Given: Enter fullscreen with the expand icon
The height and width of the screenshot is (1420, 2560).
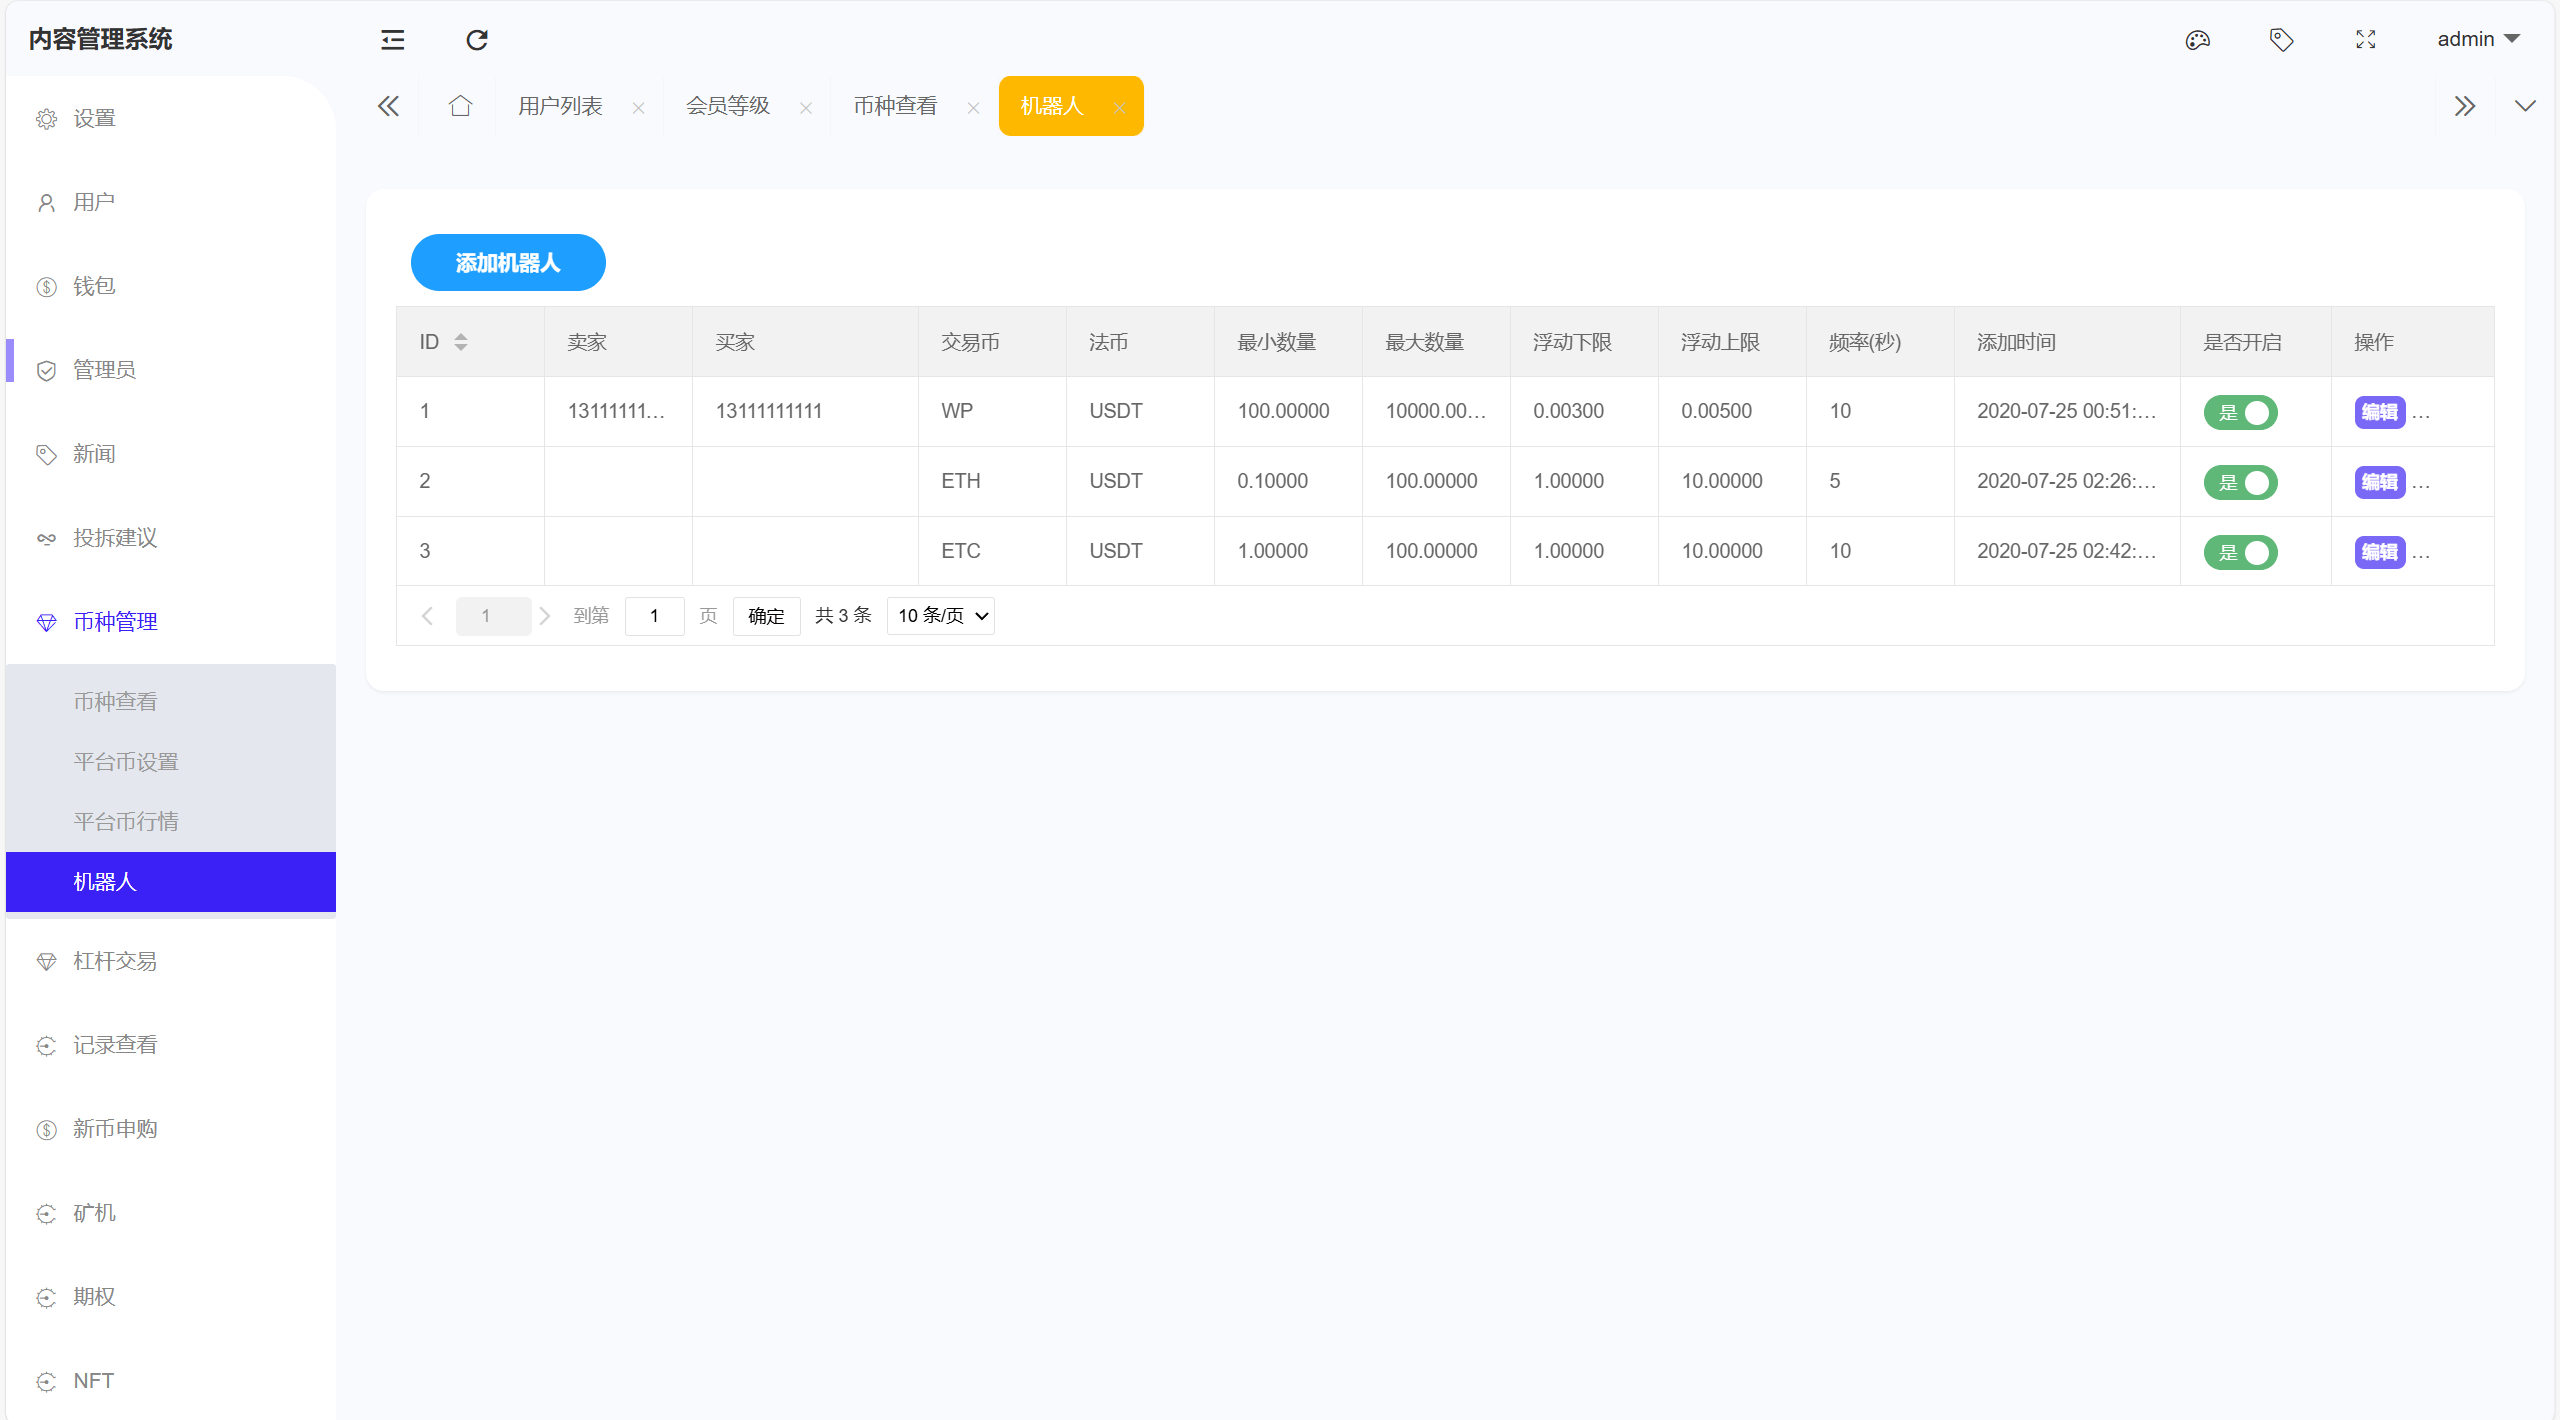Looking at the screenshot, I should pyautogui.click(x=2365, y=40).
